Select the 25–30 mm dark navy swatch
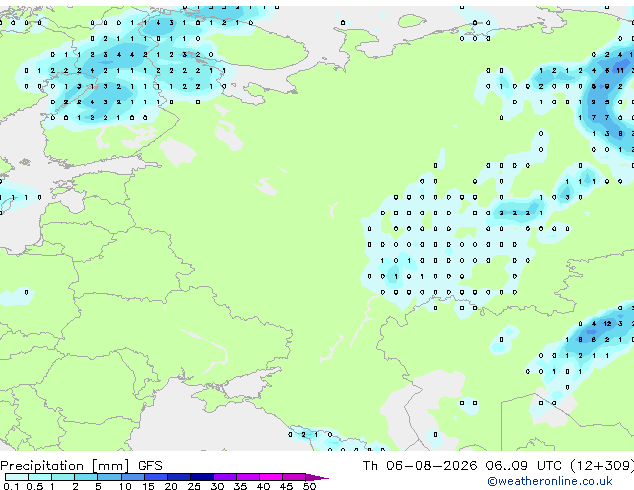 (202, 477)
